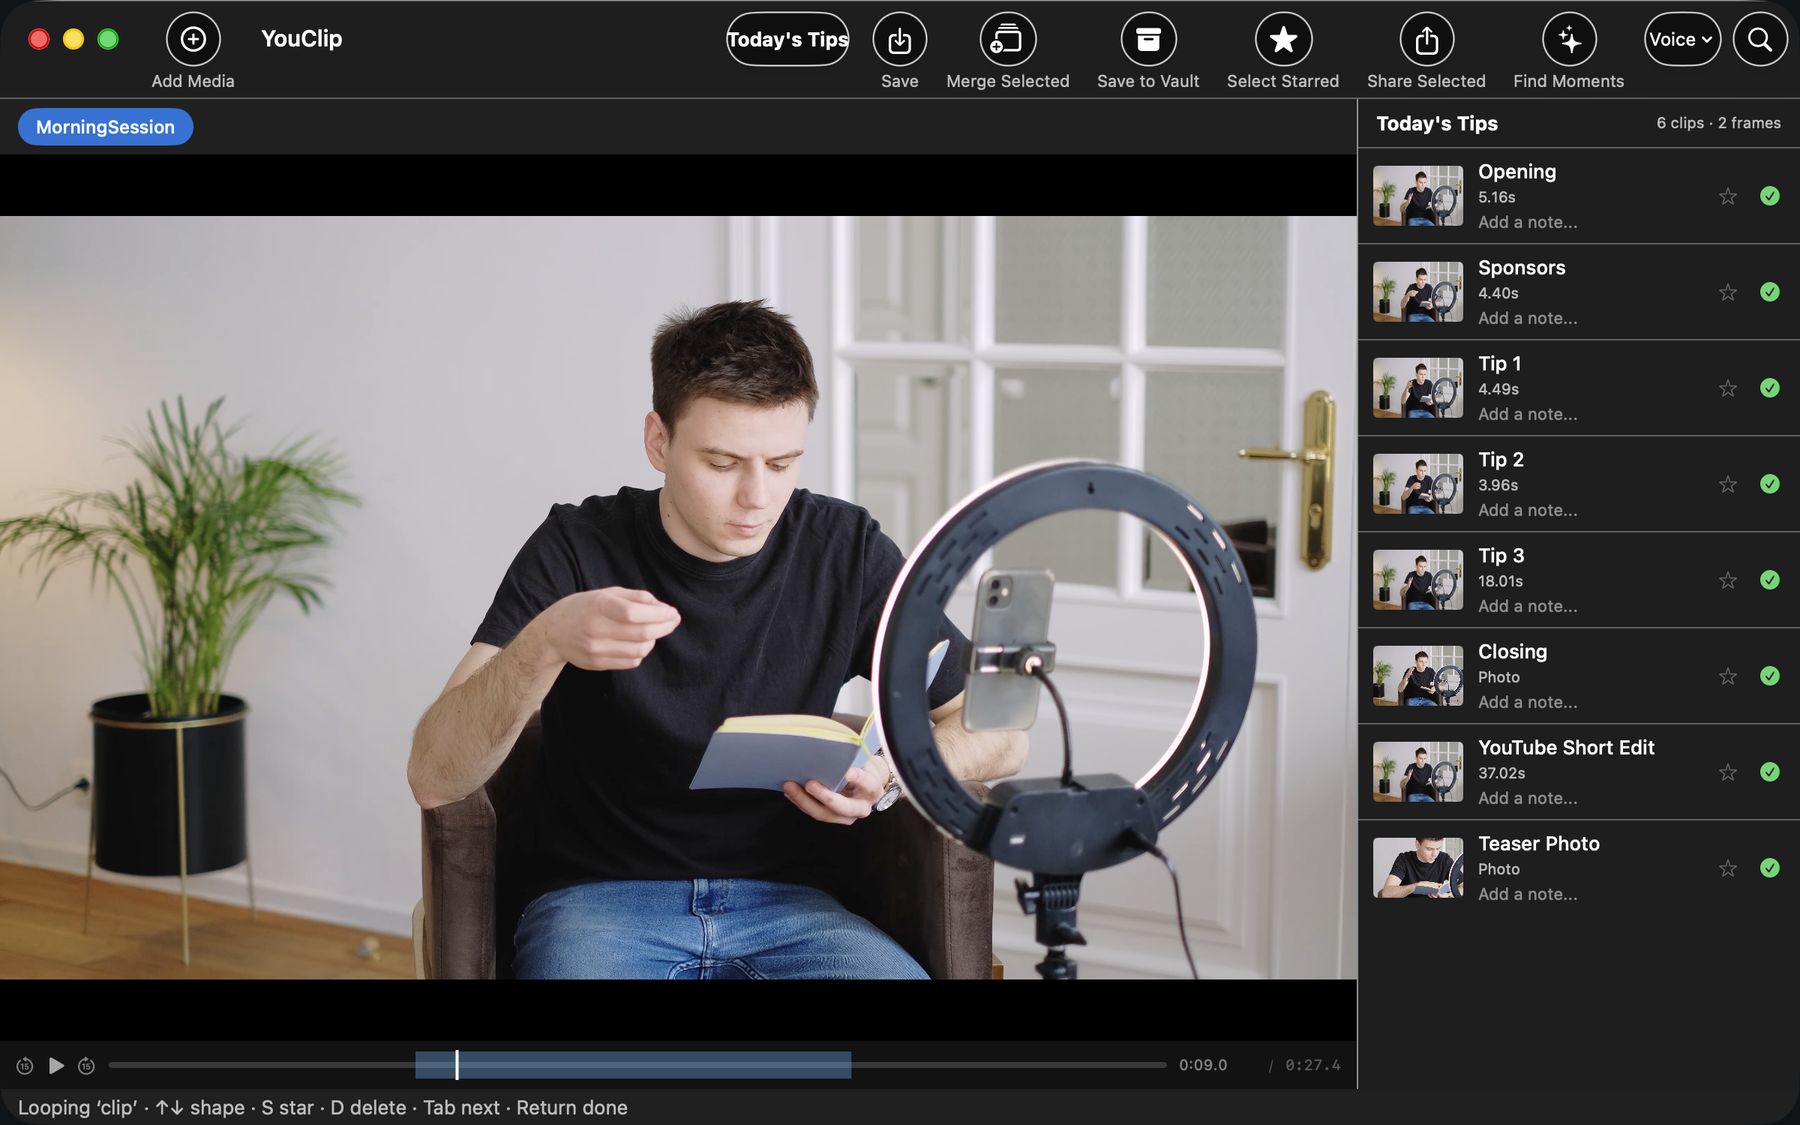Add a note to Tip 1 clip
This screenshot has height=1125, width=1800.
pyautogui.click(x=1528, y=414)
